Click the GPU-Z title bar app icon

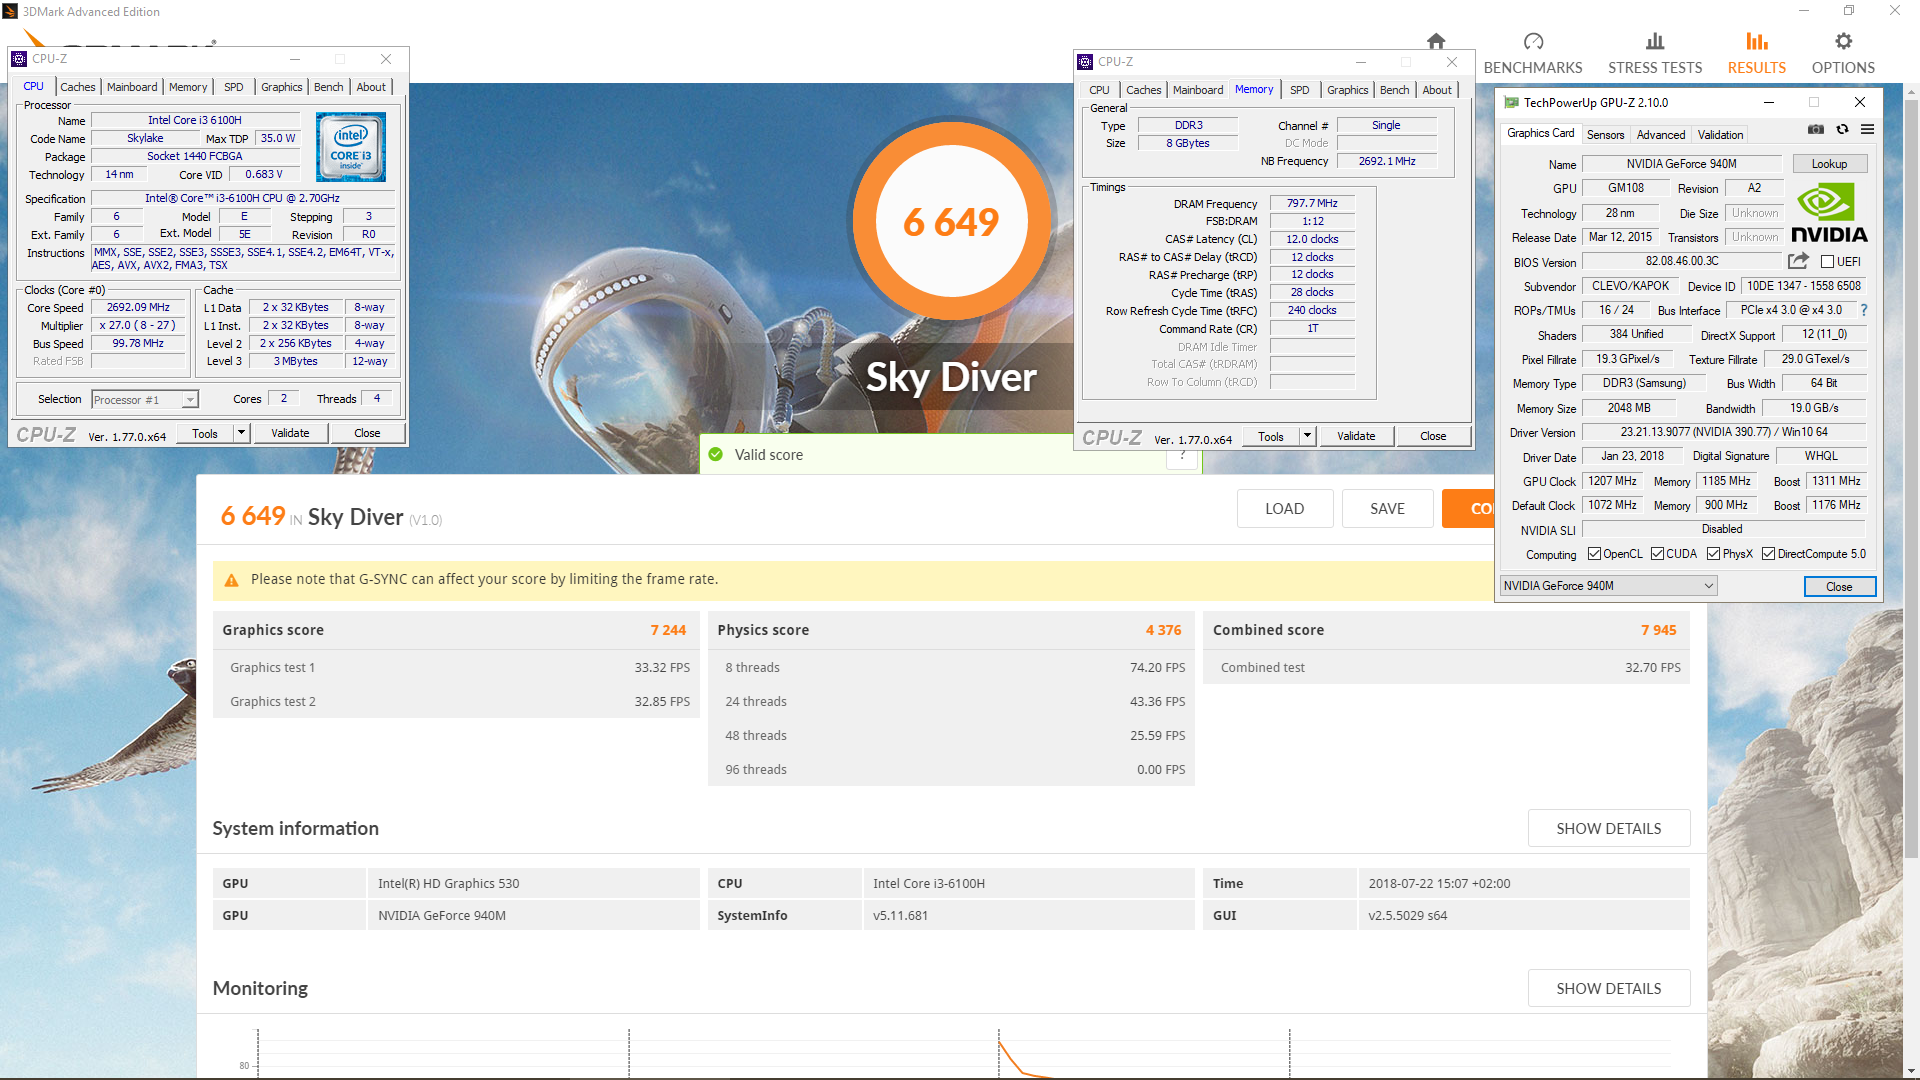[x=1511, y=103]
